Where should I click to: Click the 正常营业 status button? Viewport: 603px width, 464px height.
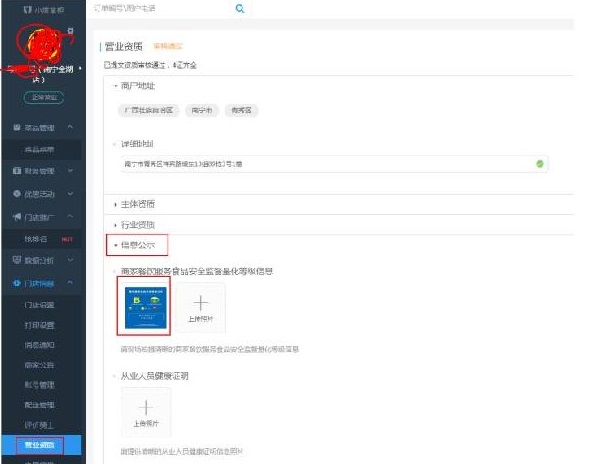pyautogui.click(x=45, y=97)
